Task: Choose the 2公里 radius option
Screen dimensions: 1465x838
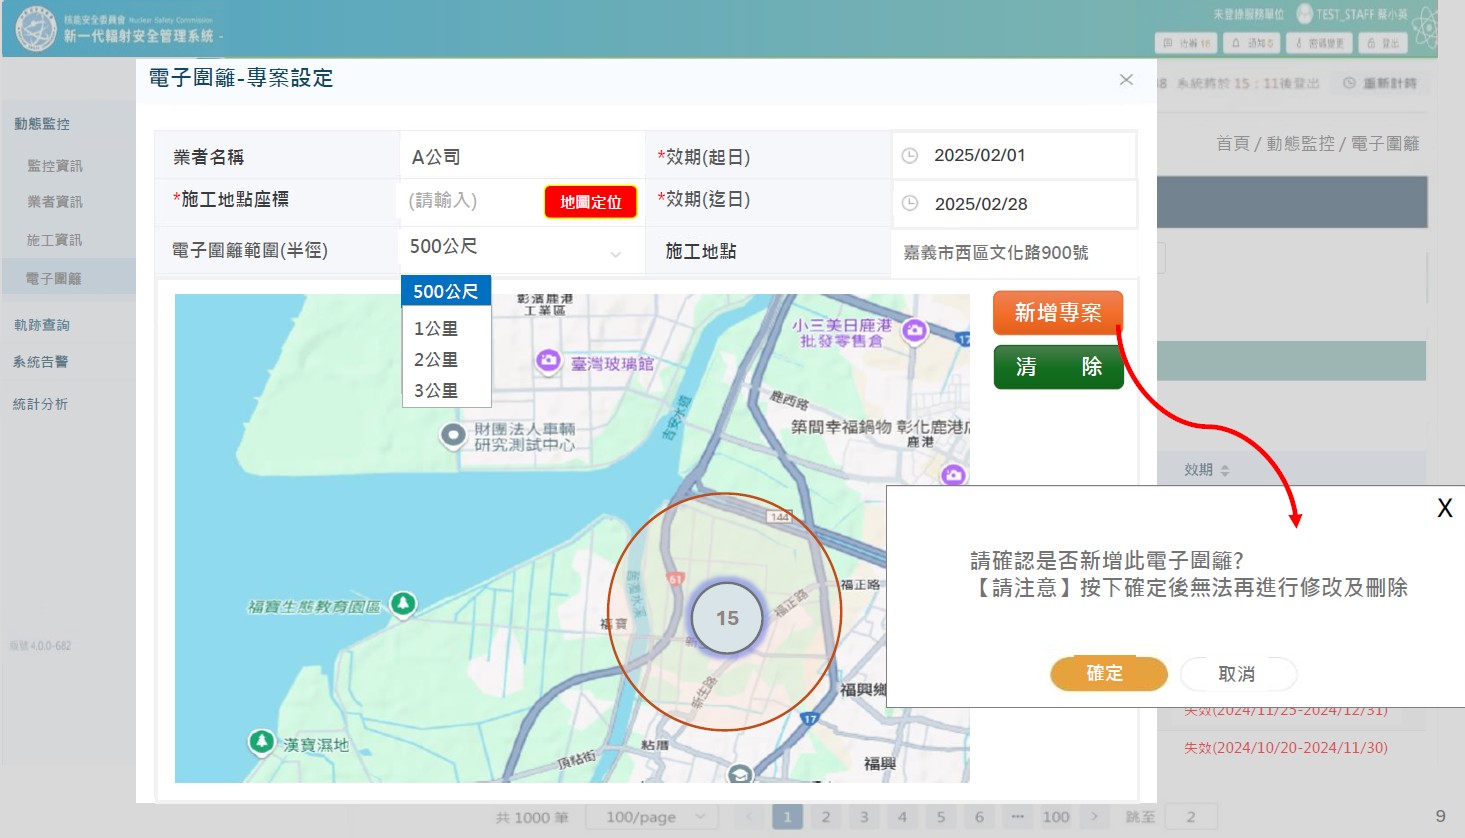Action: [x=436, y=360]
